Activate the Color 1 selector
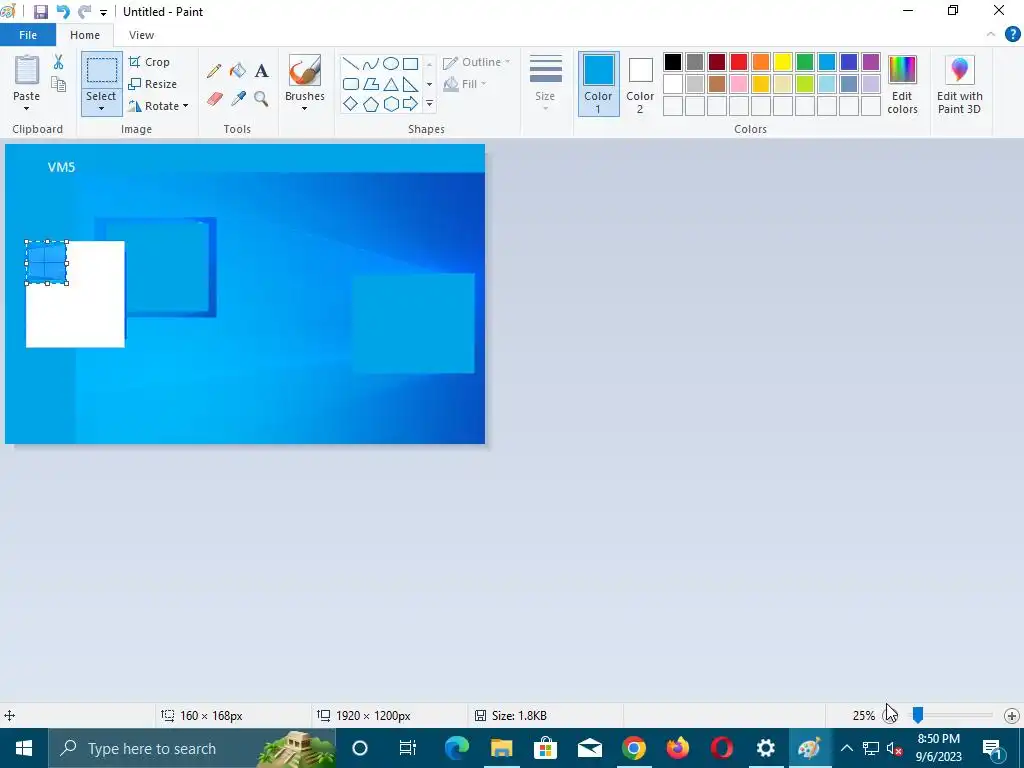The height and width of the screenshot is (768, 1024). (598, 84)
